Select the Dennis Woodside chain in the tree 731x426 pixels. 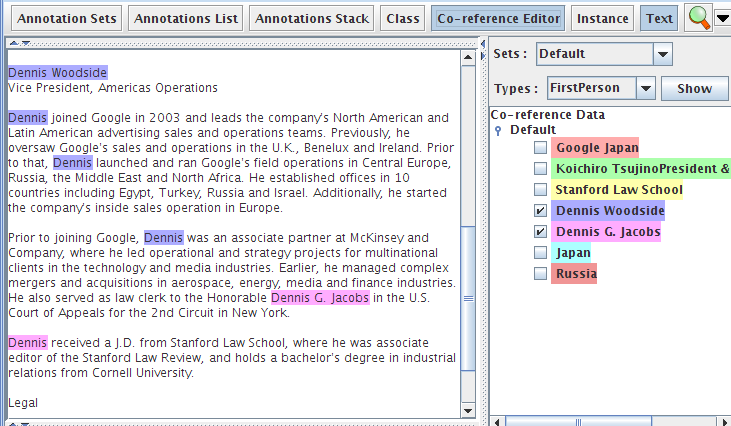tap(608, 211)
